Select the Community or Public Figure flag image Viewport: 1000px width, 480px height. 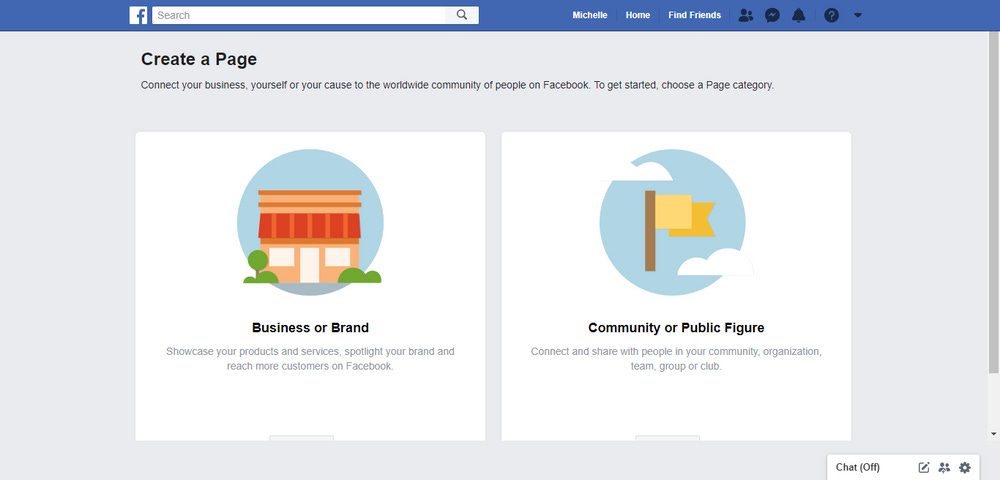pyautogui.click(x=675, y=222)
